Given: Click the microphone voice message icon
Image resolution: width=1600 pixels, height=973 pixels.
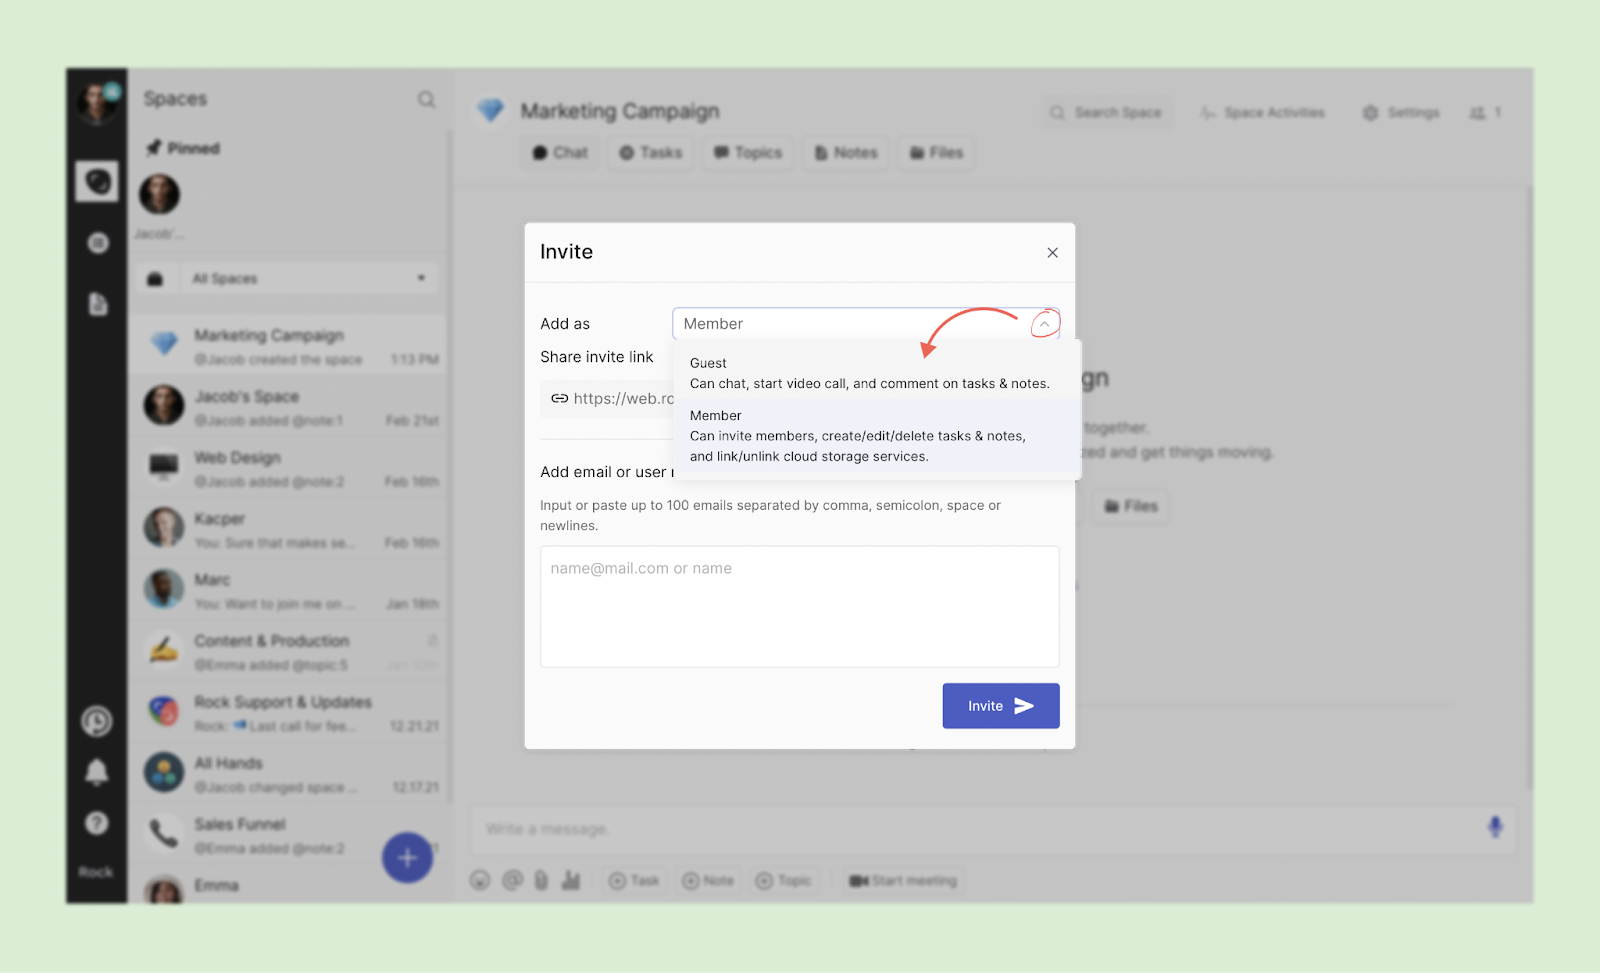Looking at the screenshot, I should point(1494,827).
